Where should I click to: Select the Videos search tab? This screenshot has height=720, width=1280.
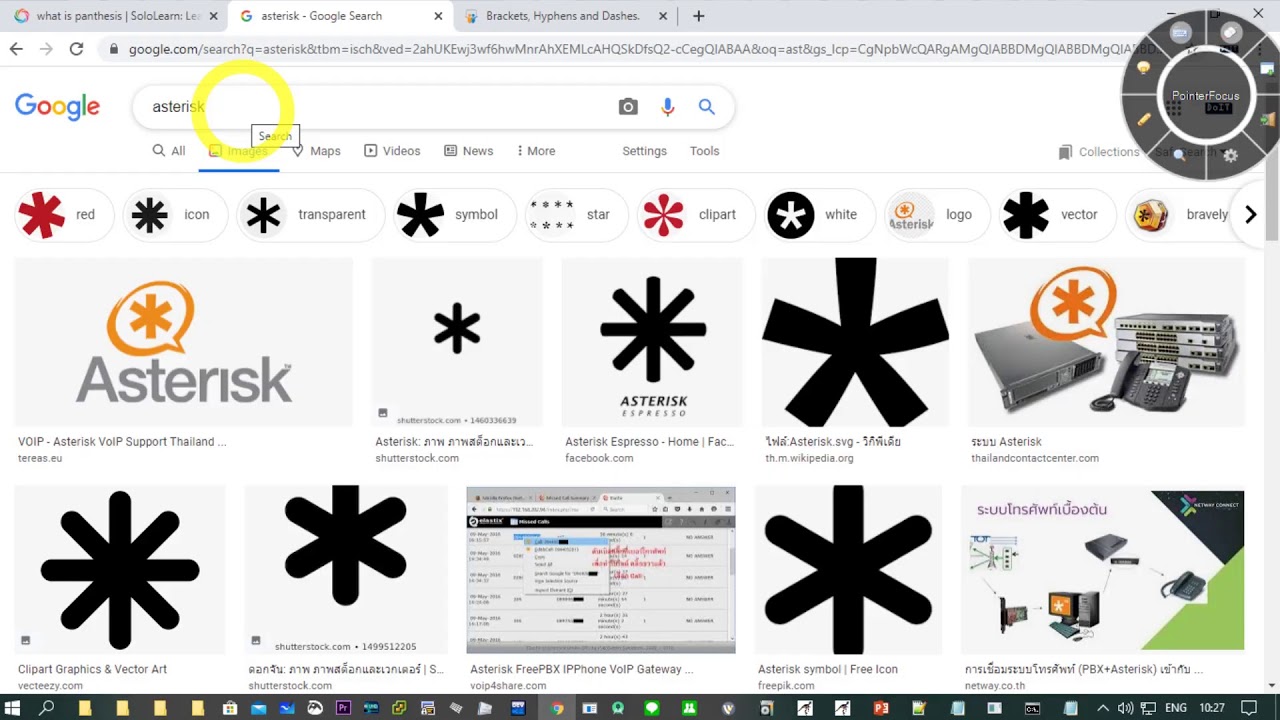pyautogui.click(x=392, y=151)
